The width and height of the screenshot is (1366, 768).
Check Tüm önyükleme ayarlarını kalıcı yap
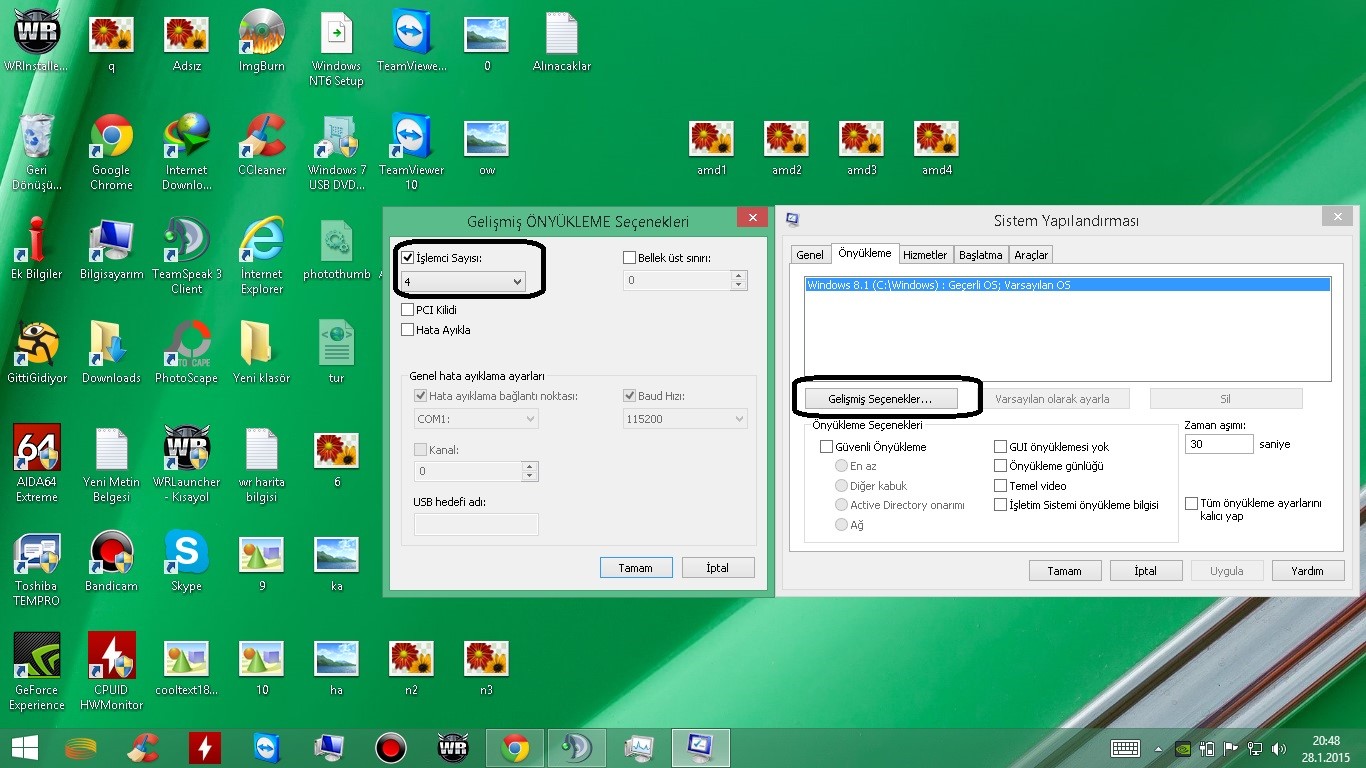tap(1191, 504)
